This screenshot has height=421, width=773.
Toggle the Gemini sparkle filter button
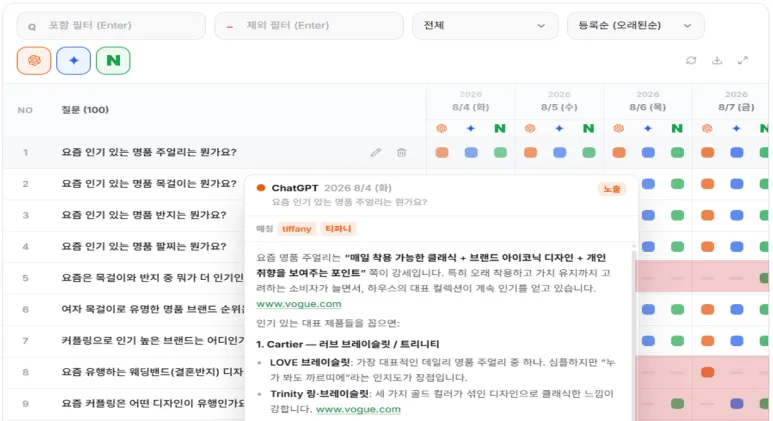tap(73, 61)
